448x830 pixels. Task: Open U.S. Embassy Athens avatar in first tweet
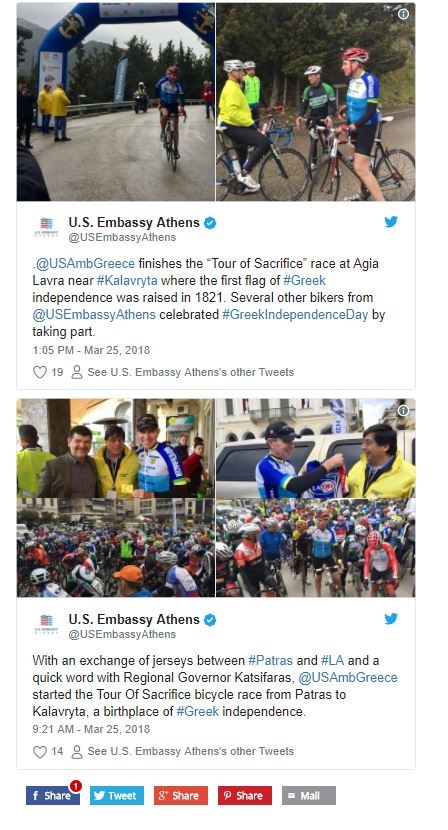tap(46, 227)
